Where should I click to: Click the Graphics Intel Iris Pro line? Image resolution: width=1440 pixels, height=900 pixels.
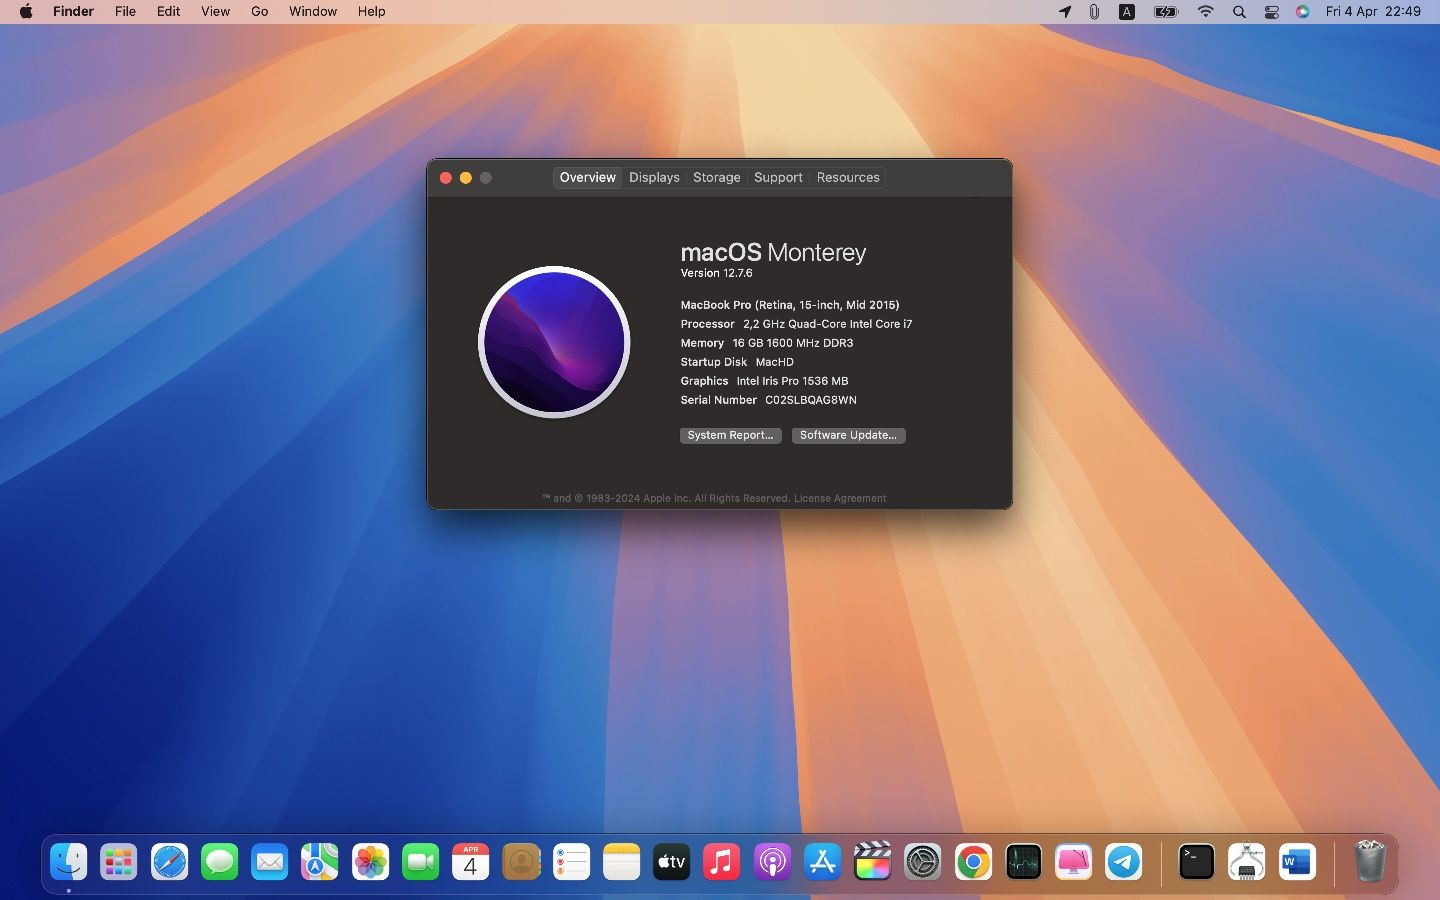(x=764, y=381)
